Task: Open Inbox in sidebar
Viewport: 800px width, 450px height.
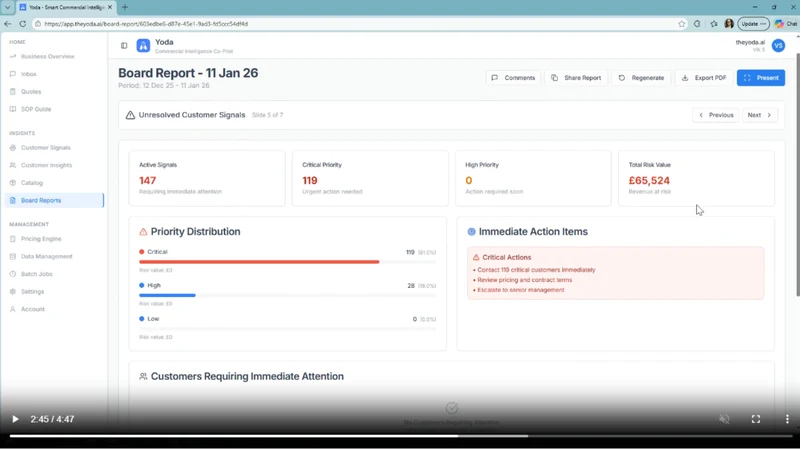Action: (29, 74)
